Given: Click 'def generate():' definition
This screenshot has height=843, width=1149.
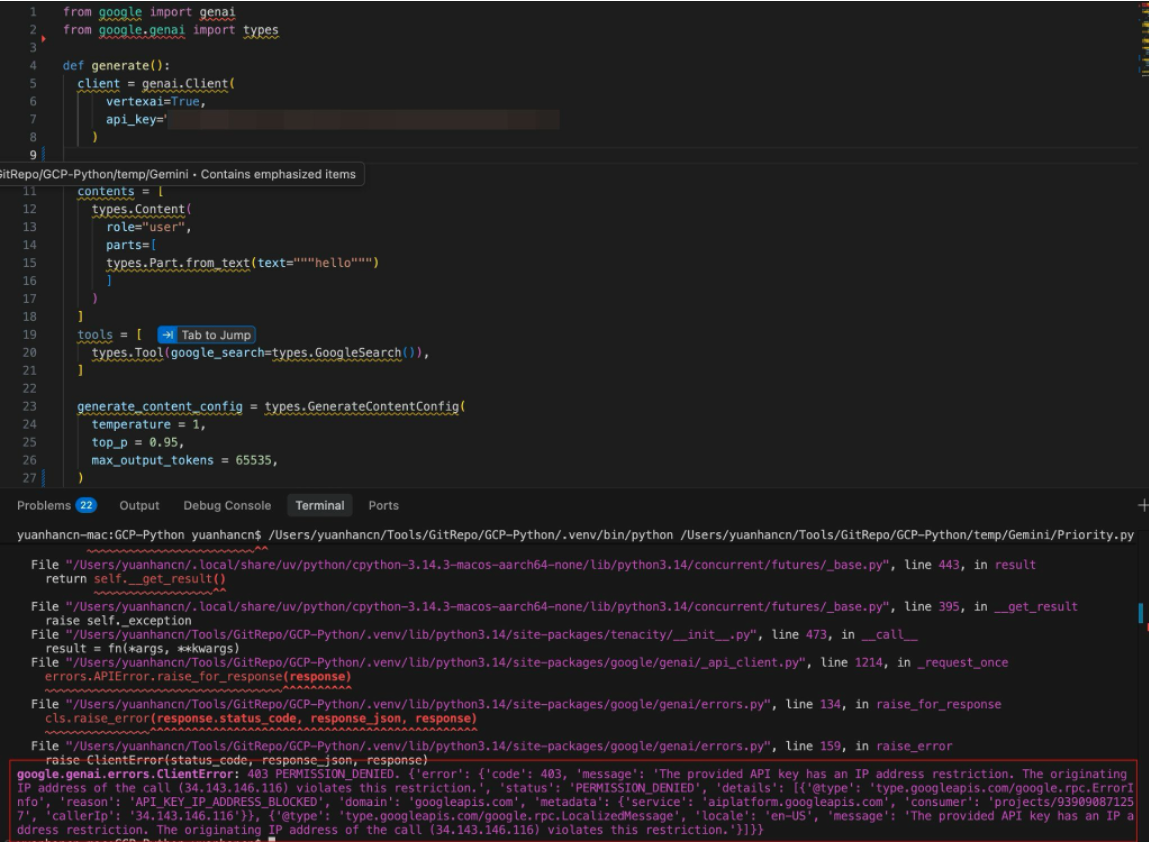Looking at the screenshot, I should point(116,66).
